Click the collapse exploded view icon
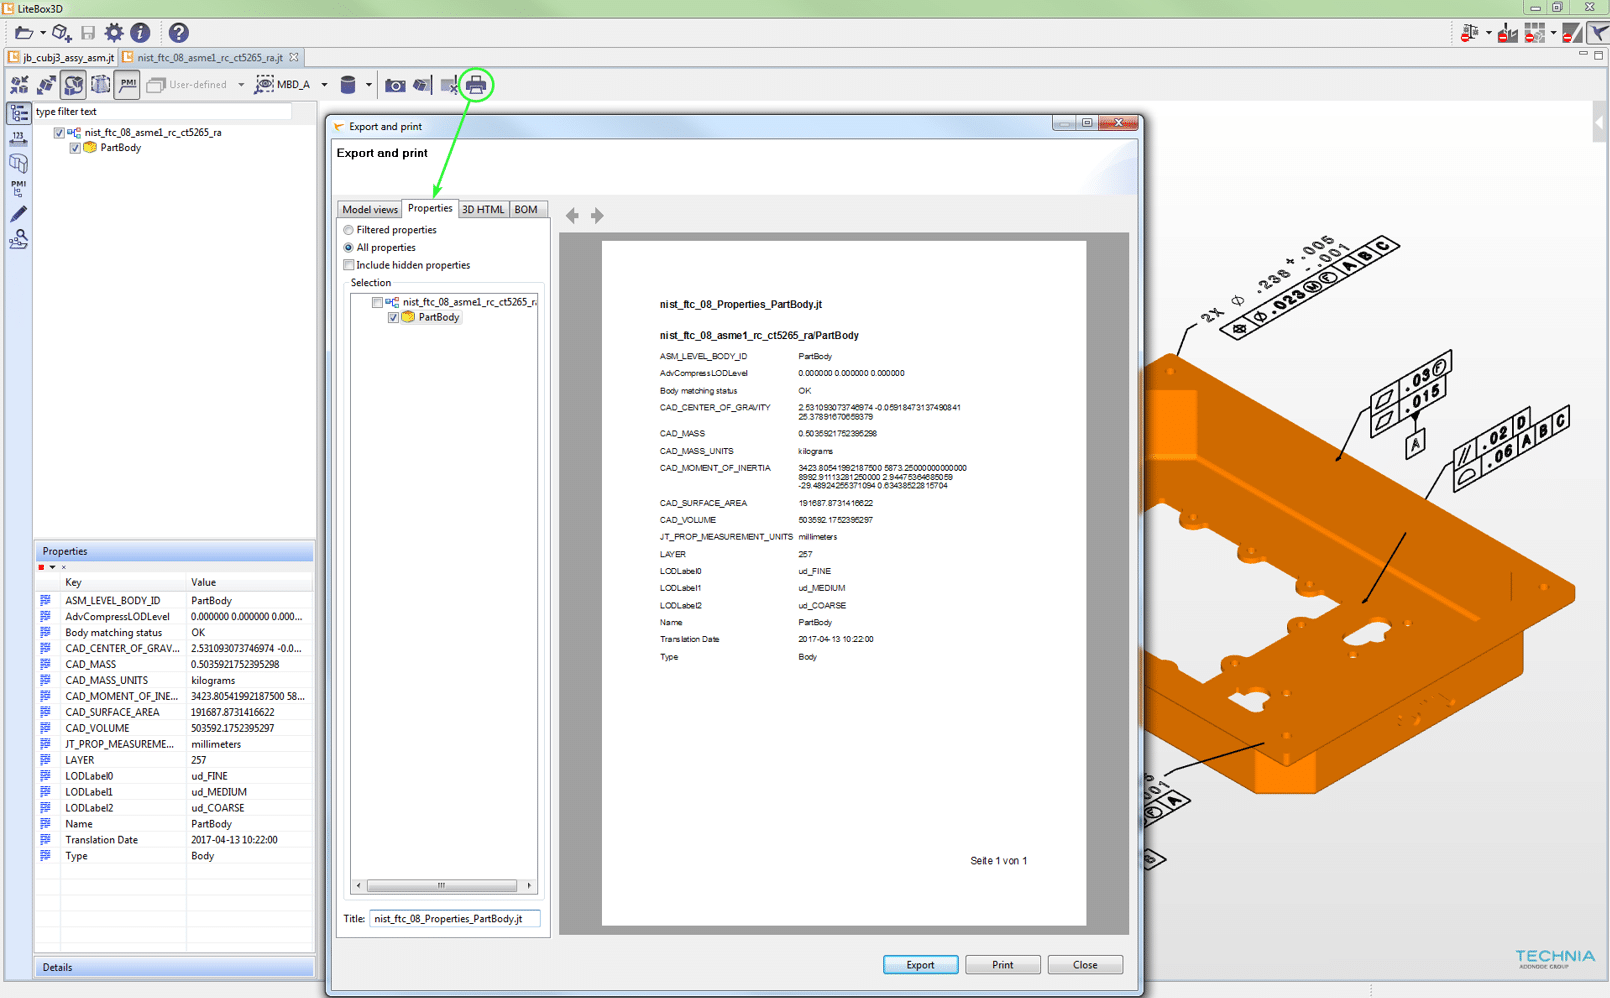This screenshot has width=1610, height=998. click(19, 85)
